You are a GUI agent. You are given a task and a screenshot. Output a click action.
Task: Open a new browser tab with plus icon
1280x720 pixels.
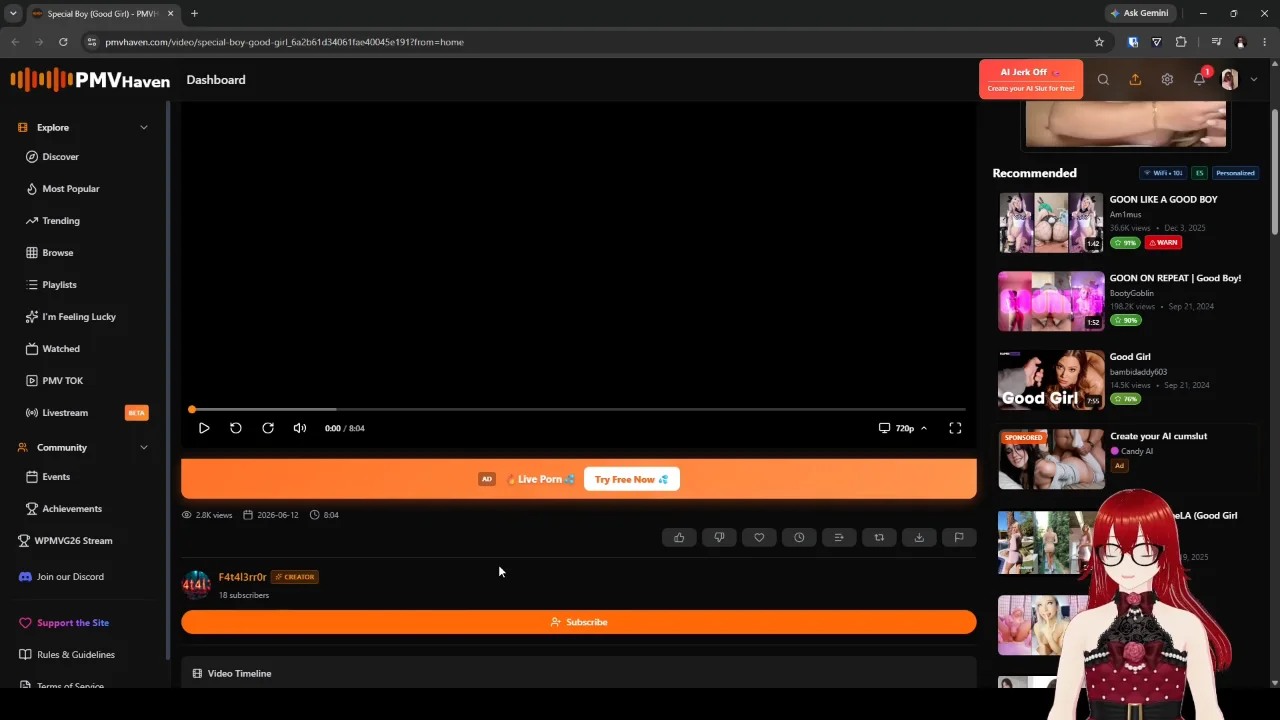click(x=194, y=13)
